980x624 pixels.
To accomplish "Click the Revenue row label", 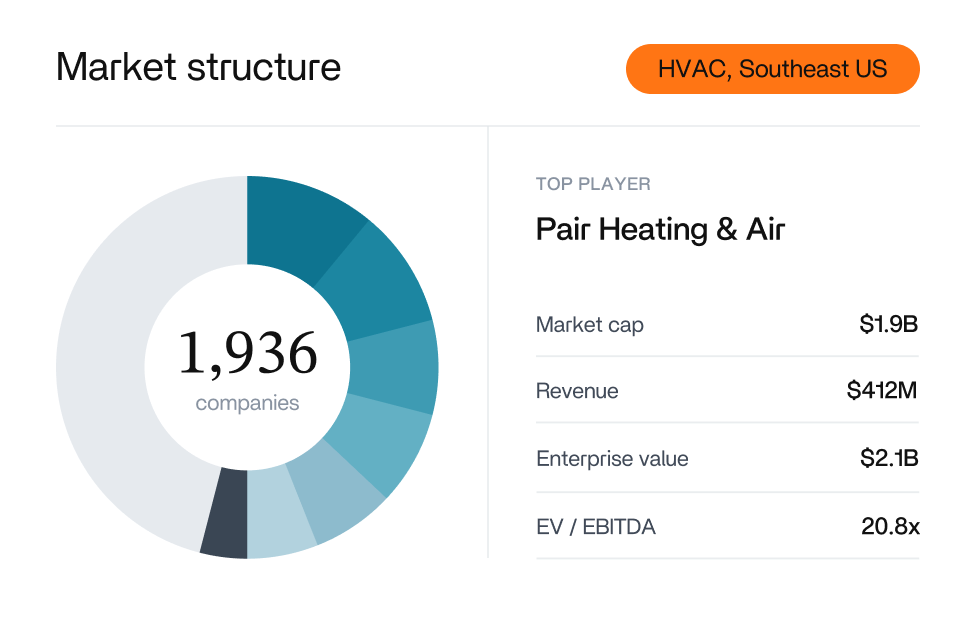I will pyautogui.click(x=577, y=391).
